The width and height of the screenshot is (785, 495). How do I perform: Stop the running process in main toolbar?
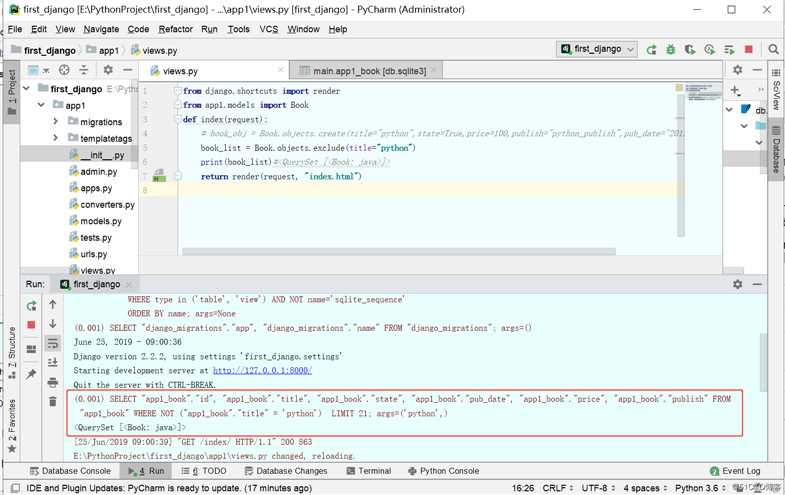748,49
